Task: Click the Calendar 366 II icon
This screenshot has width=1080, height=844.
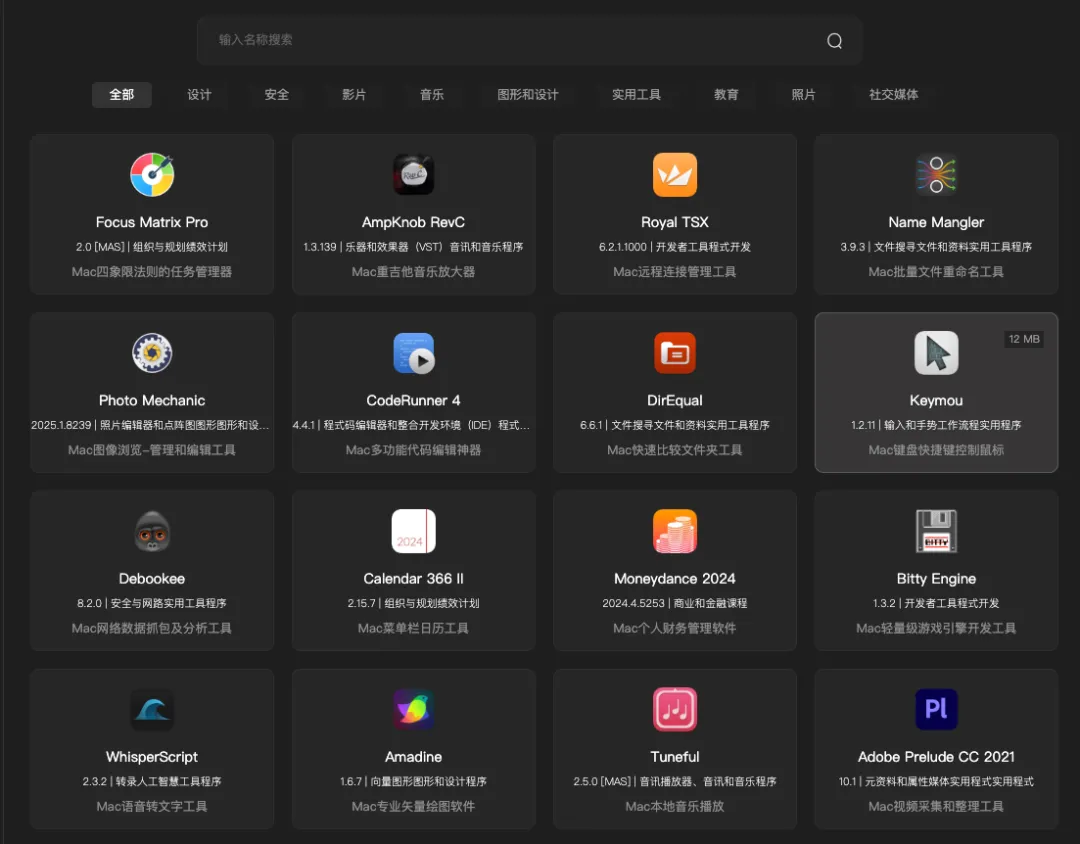Action: pyautogui.click(x=413, y=531)
